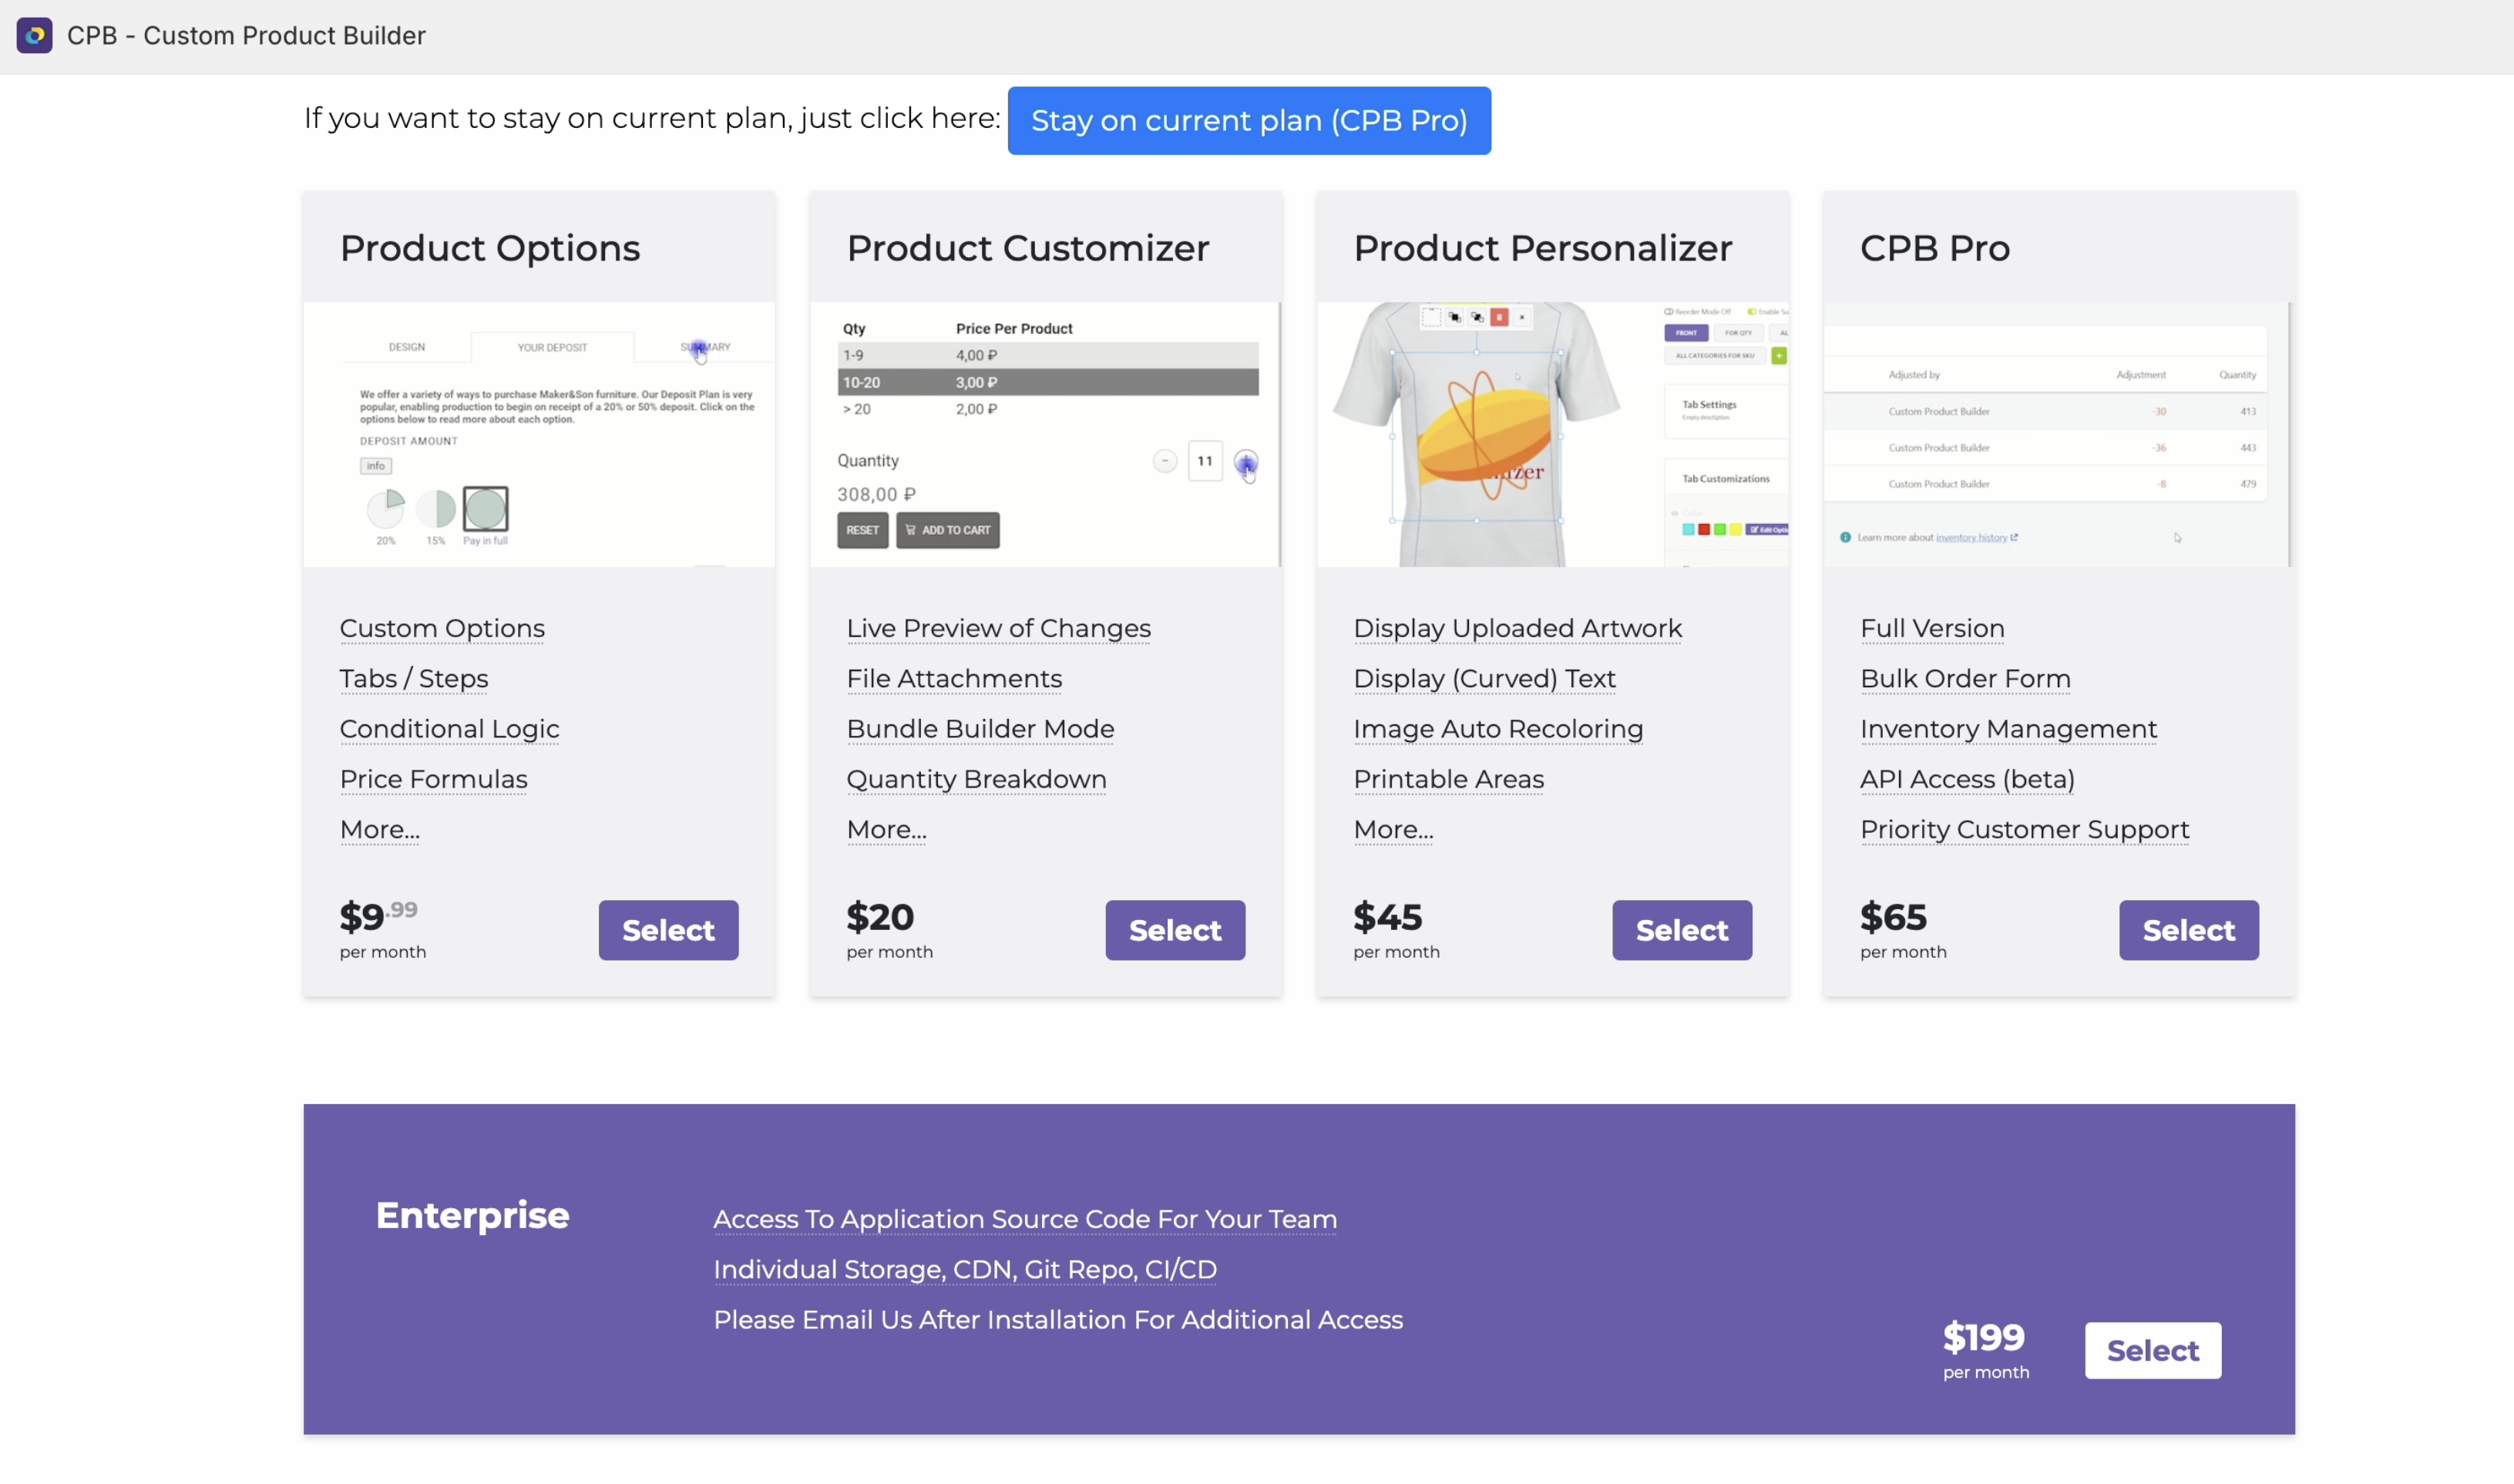Click Stay on current plan (CPB Pro)
The height and width of the screenshot is (1484, 2514).
coord(1249,121)
